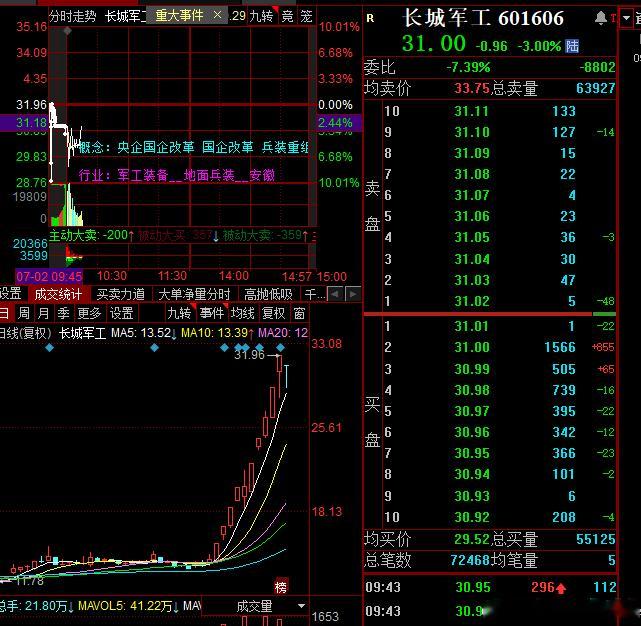
Task: Click the 笼 button in intraday header
Action: pyautogui.click(x=306, y=16)
